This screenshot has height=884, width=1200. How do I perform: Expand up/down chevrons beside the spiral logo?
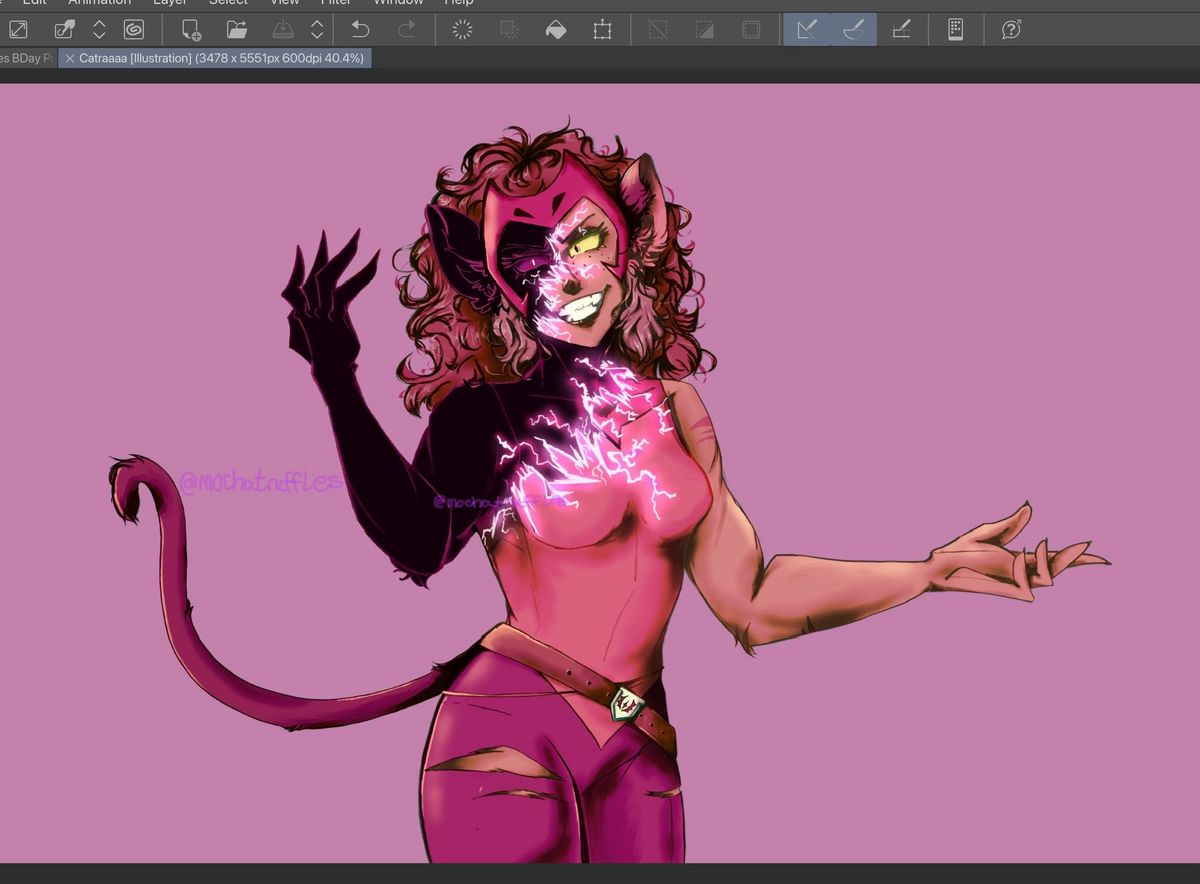(x=99, y=30)
